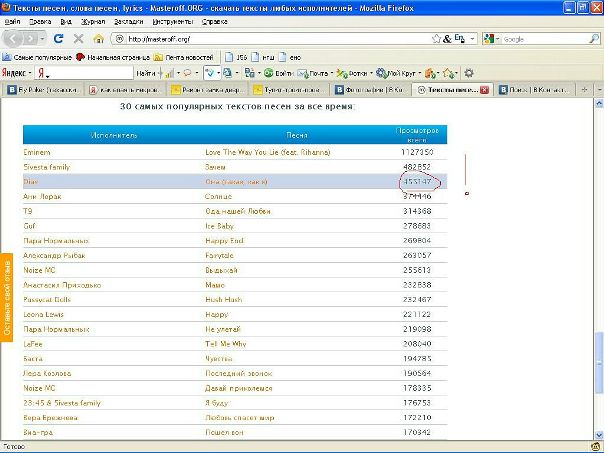The image size is (604, 453).
Task: Open the Sivesta family artist link
Action: [x=47, y=167]
